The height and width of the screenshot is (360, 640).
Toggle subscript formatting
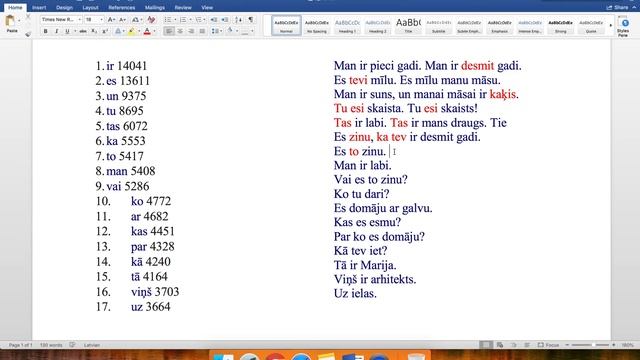94,31
